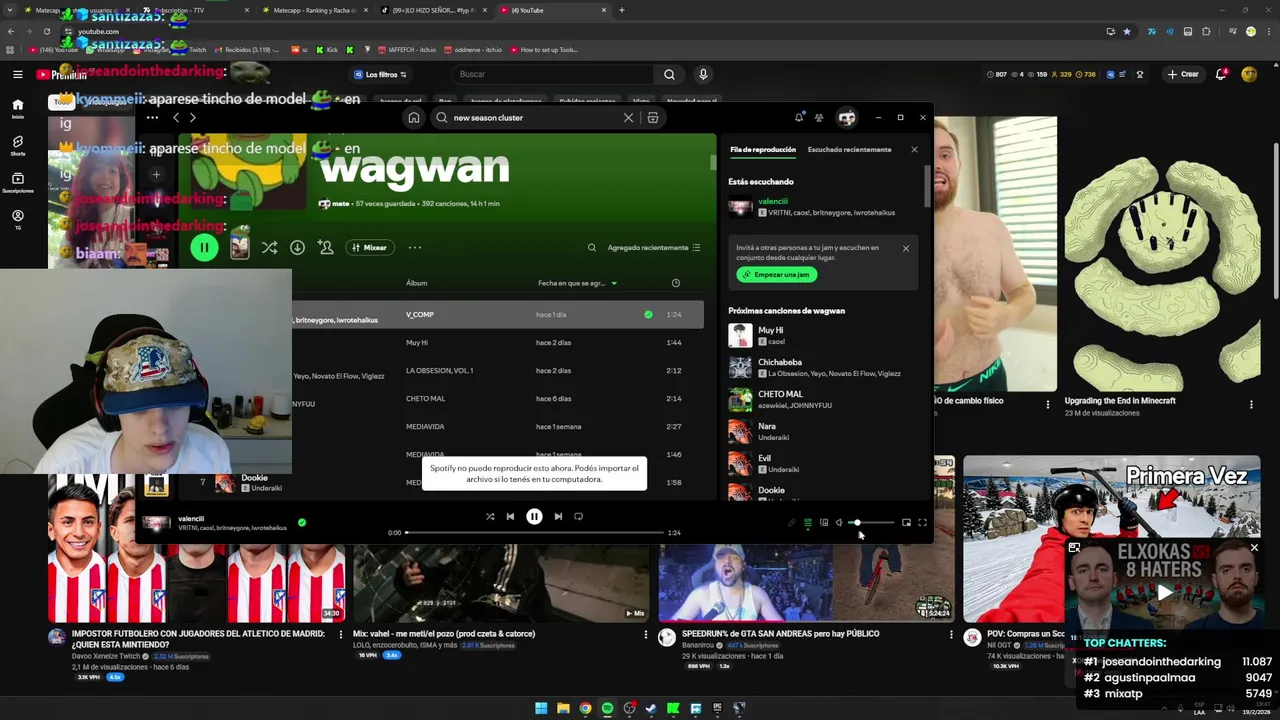Open Los filtros dropdown on YouTube

pyautogui.click(x=380, y=75)
